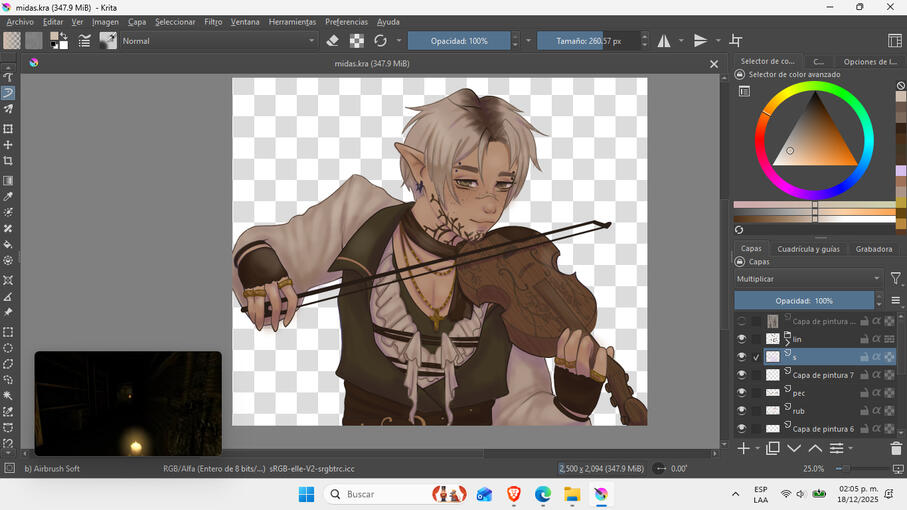Viewport: 907px width, 510px height.
Task: Toggle Preserve alpha checker icon in toolbar
Action: pyautogui.click(x=357, y=40)
